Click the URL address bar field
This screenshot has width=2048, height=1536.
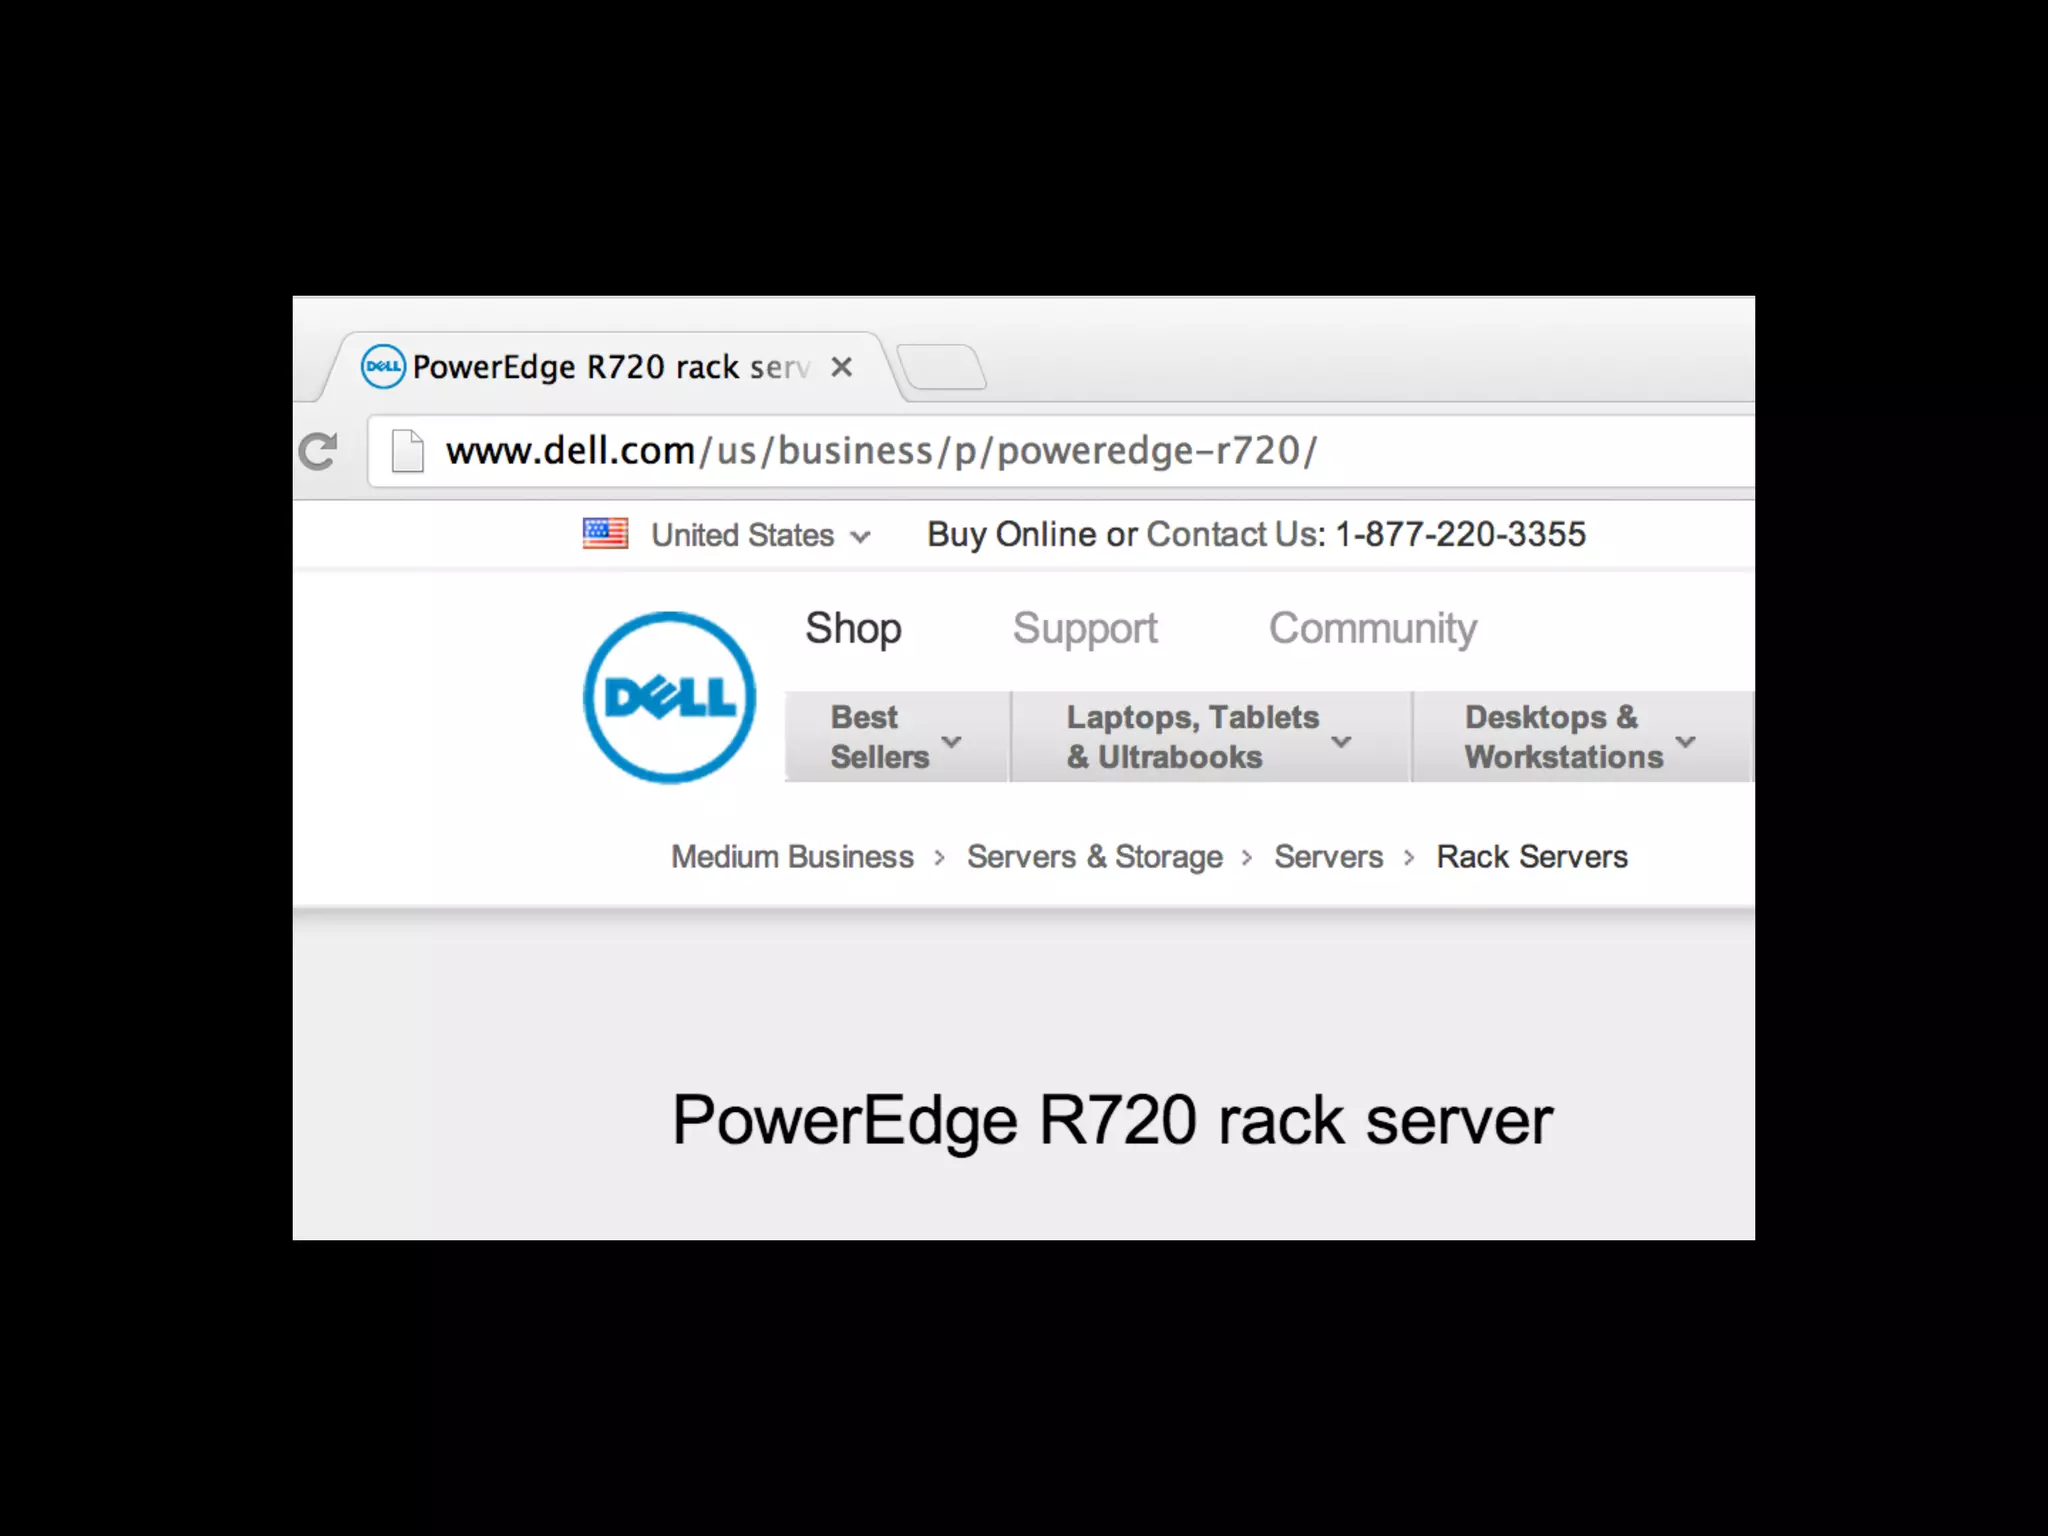[1060, 451]
